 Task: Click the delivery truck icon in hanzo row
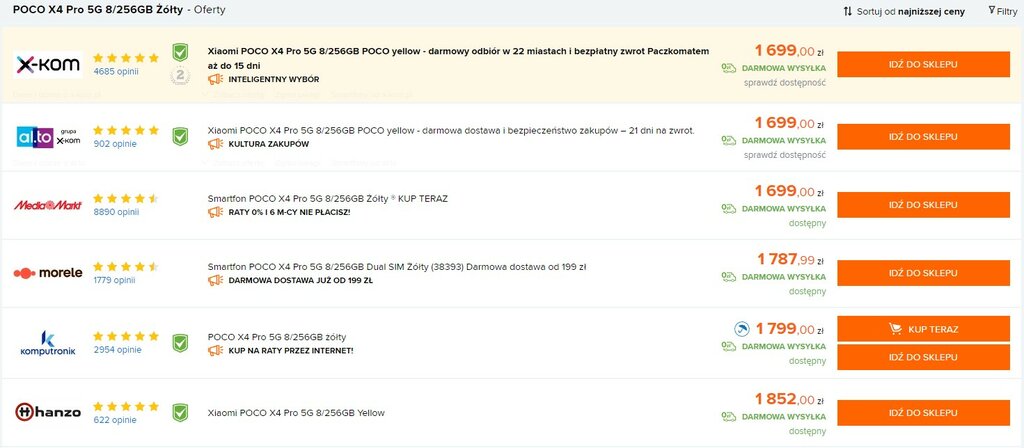coord(729,417)
